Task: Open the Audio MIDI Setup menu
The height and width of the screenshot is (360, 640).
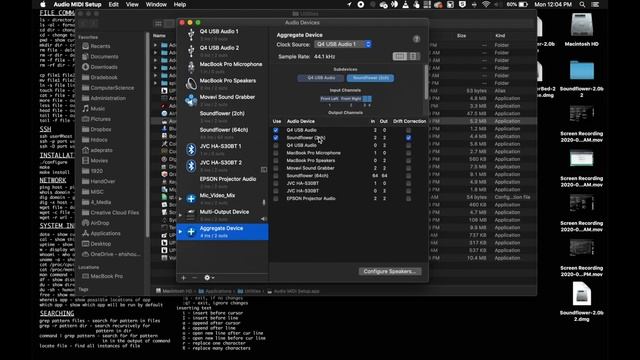Action: 77,4
